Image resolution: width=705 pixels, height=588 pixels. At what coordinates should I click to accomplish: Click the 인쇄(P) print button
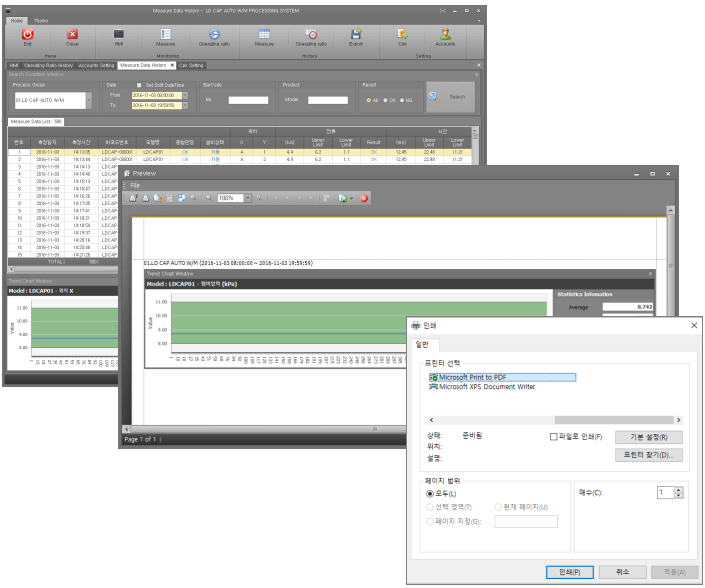[571, 571]
